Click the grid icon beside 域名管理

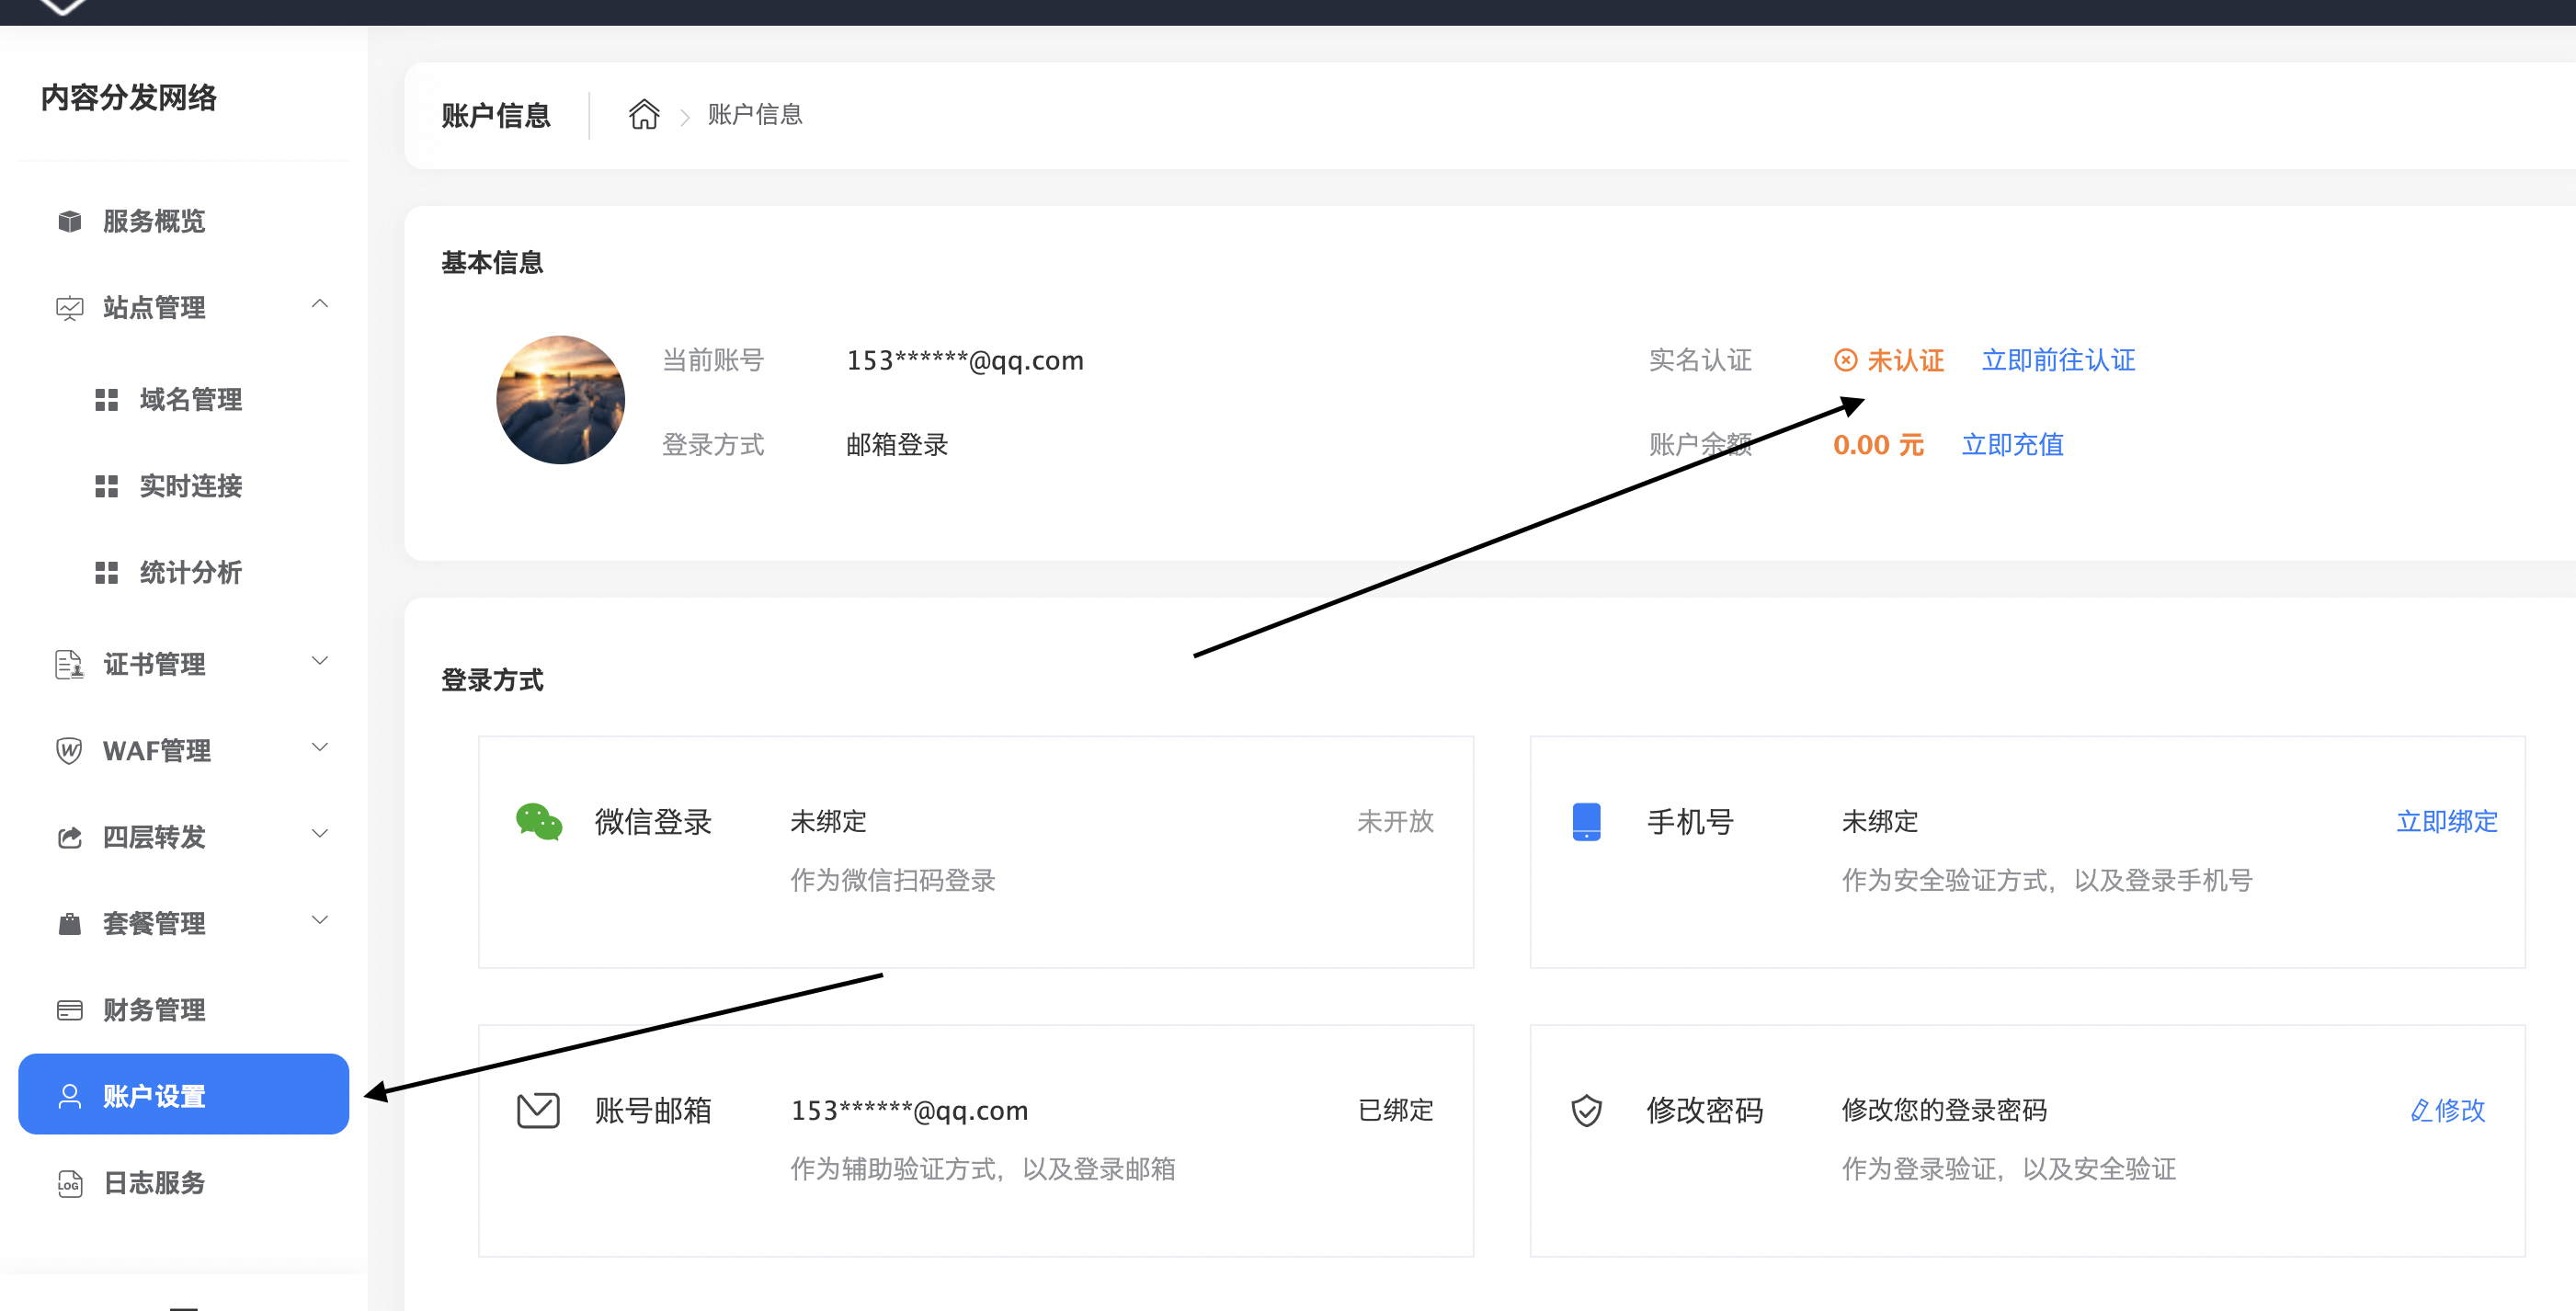coord(106,400)
